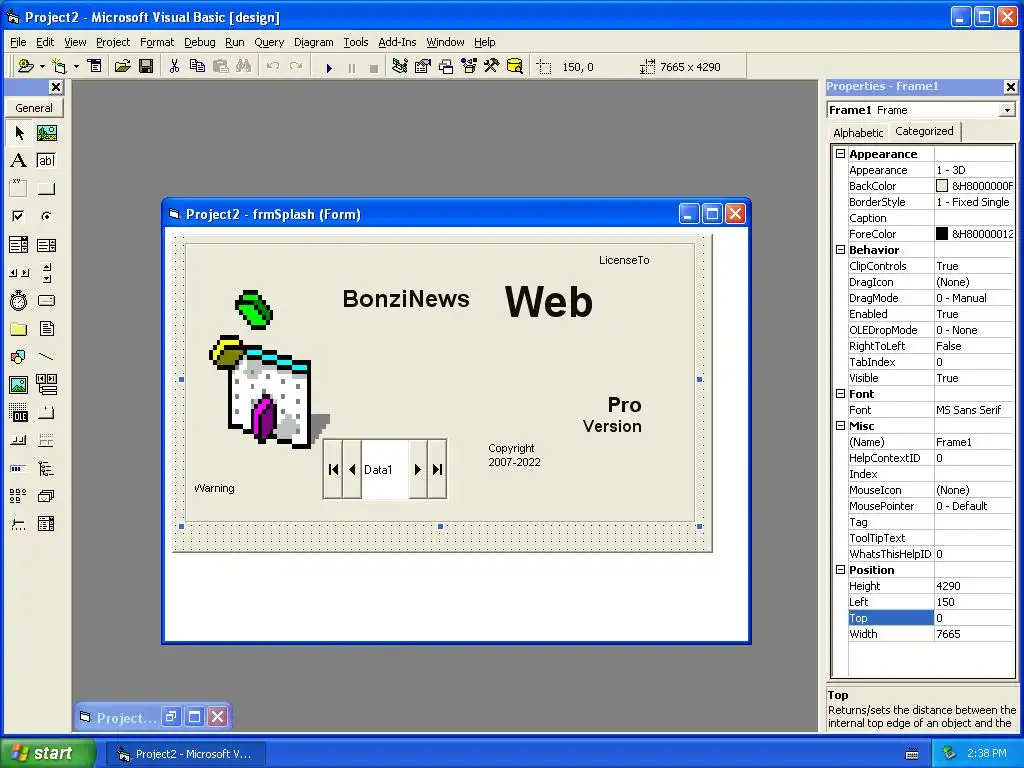1024x768 pixels.
Task: Click Data1 move-previous record button
Action: tap(352, 470)
